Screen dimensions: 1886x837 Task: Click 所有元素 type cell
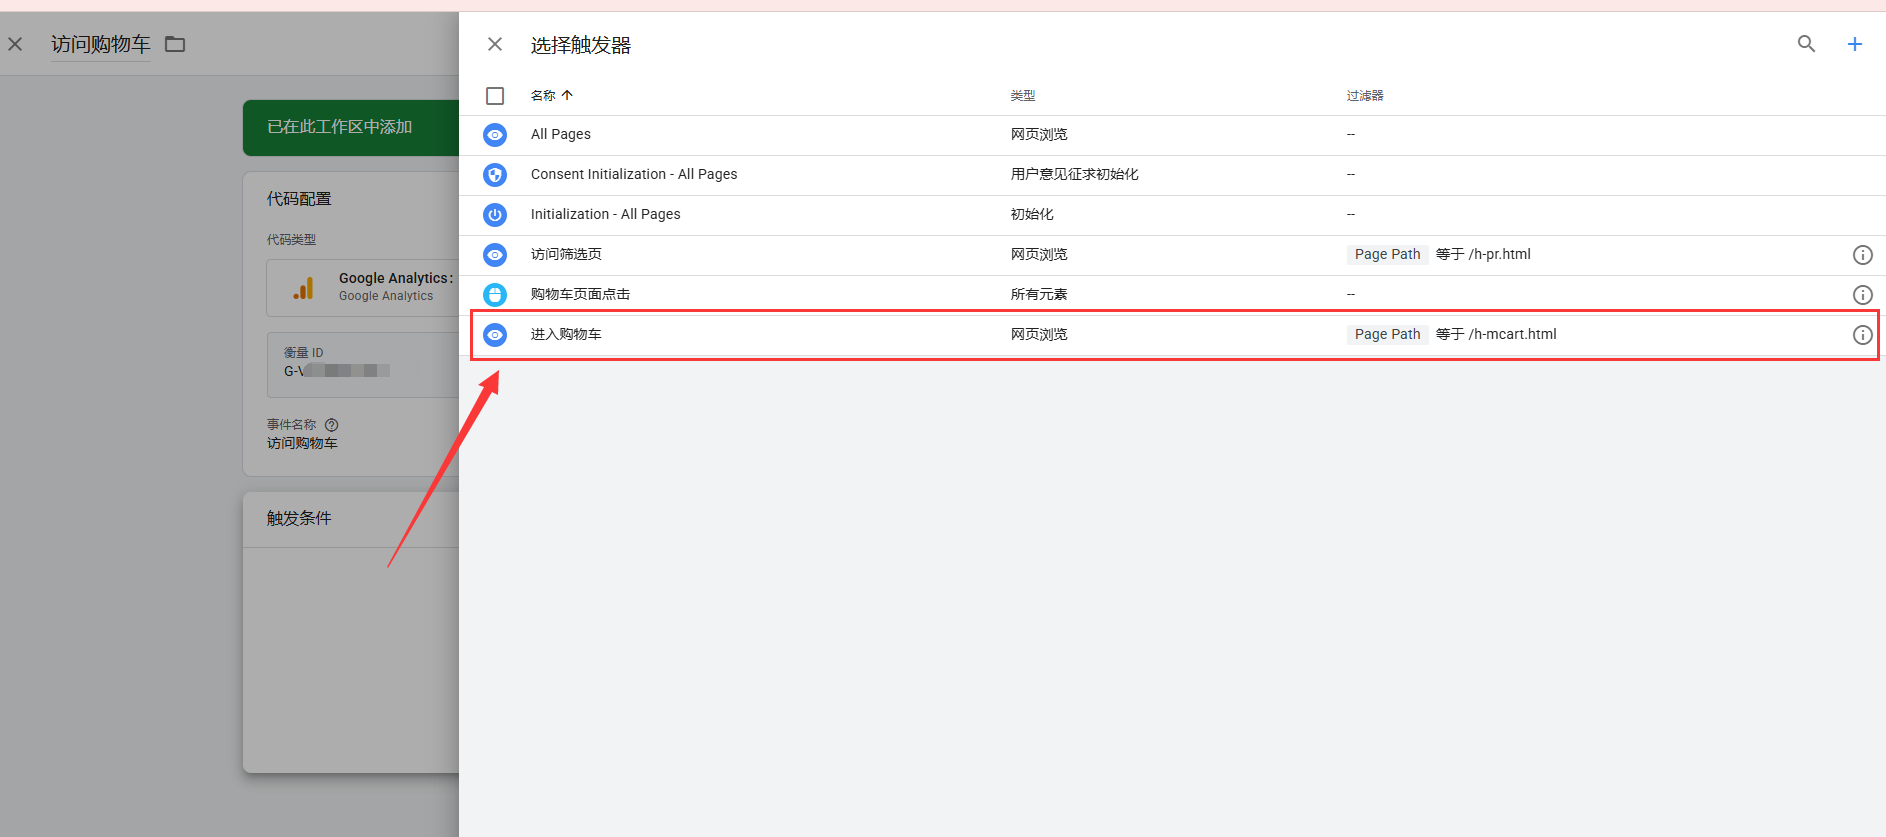(x=1039, y=294)
